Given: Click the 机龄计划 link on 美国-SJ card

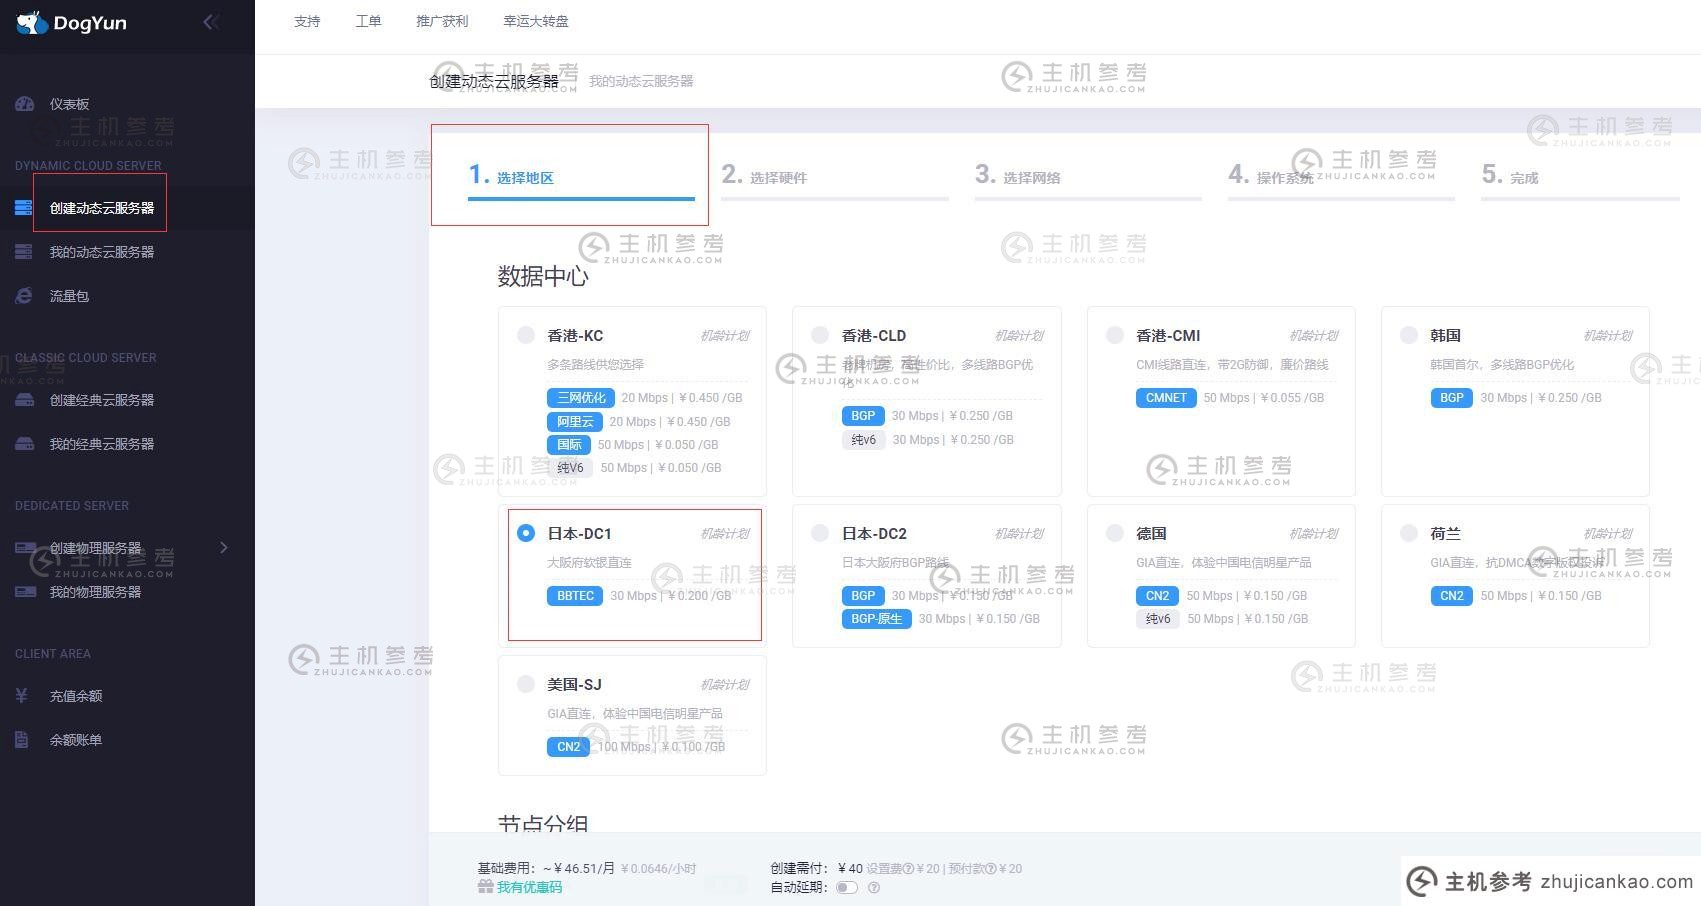Looking at the screenshot, I should (725, 685).
